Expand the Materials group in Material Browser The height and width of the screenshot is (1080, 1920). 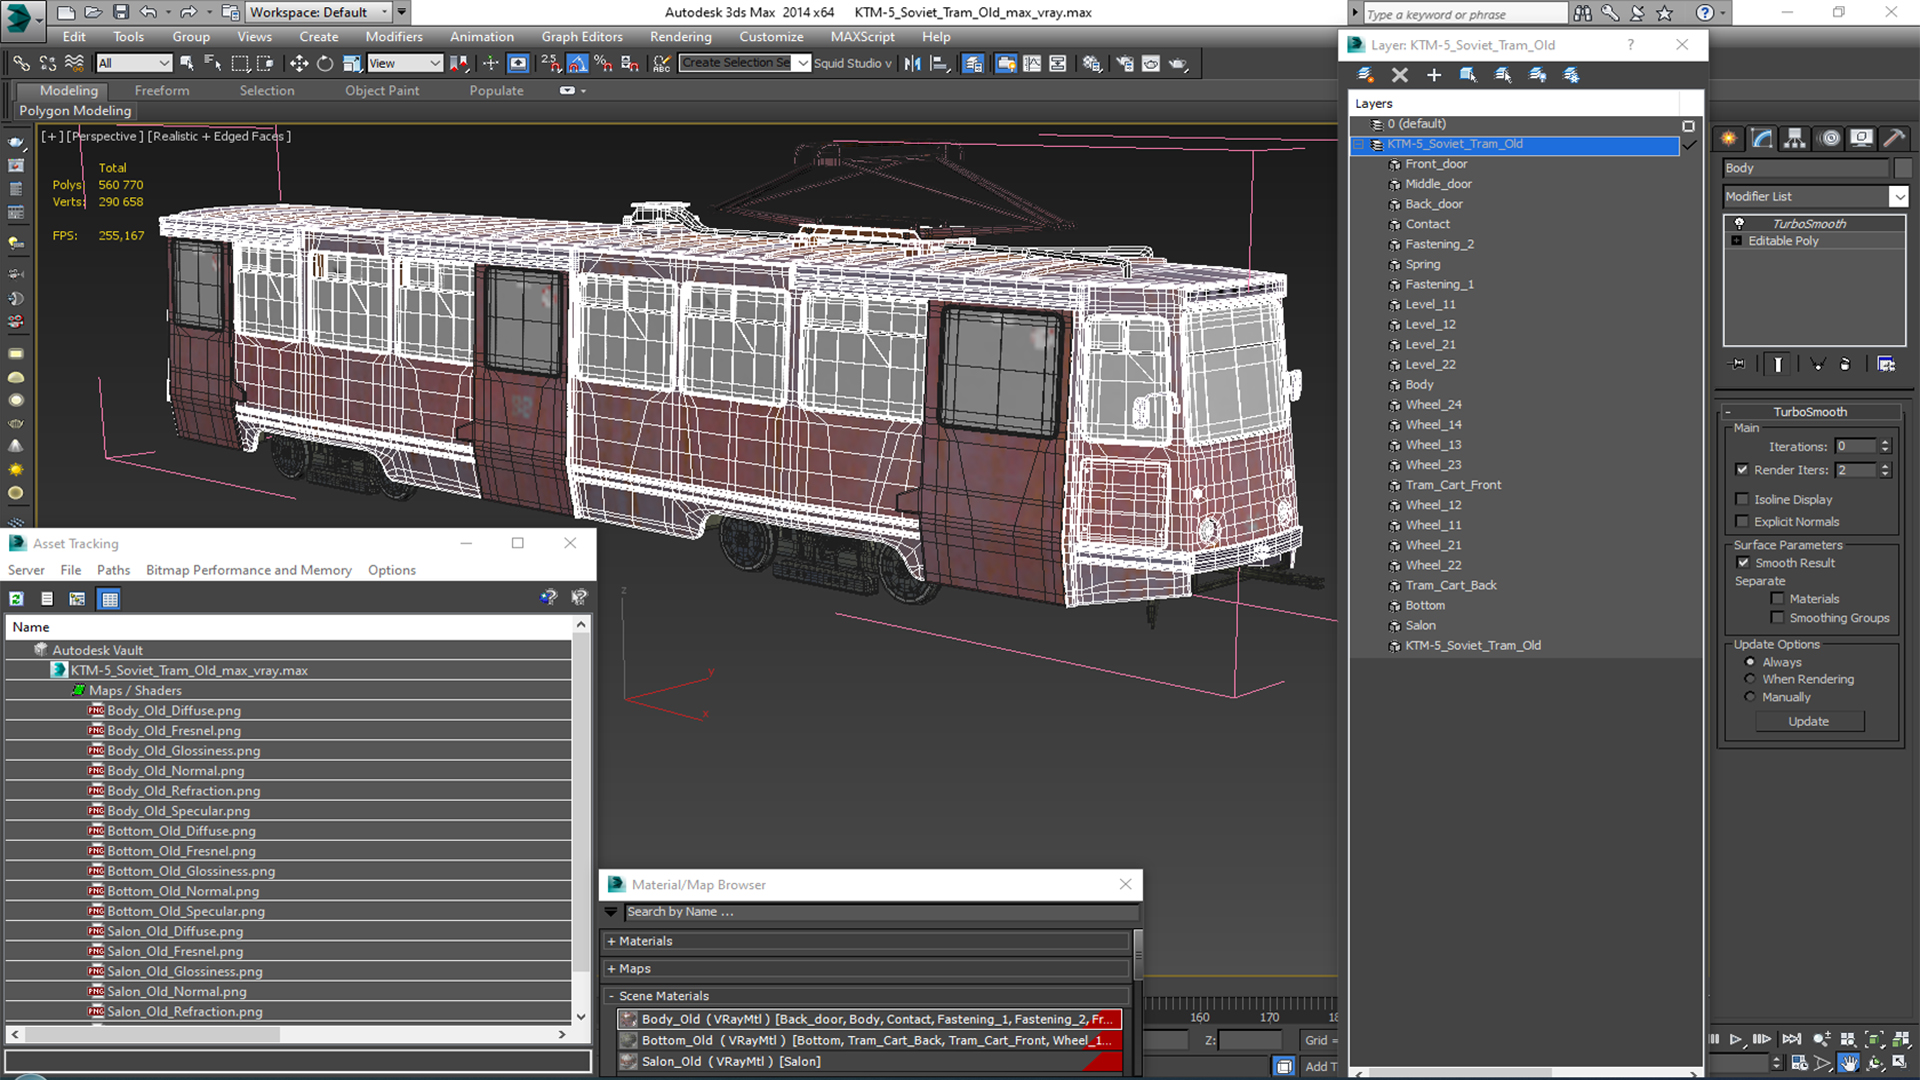[611, 942]
